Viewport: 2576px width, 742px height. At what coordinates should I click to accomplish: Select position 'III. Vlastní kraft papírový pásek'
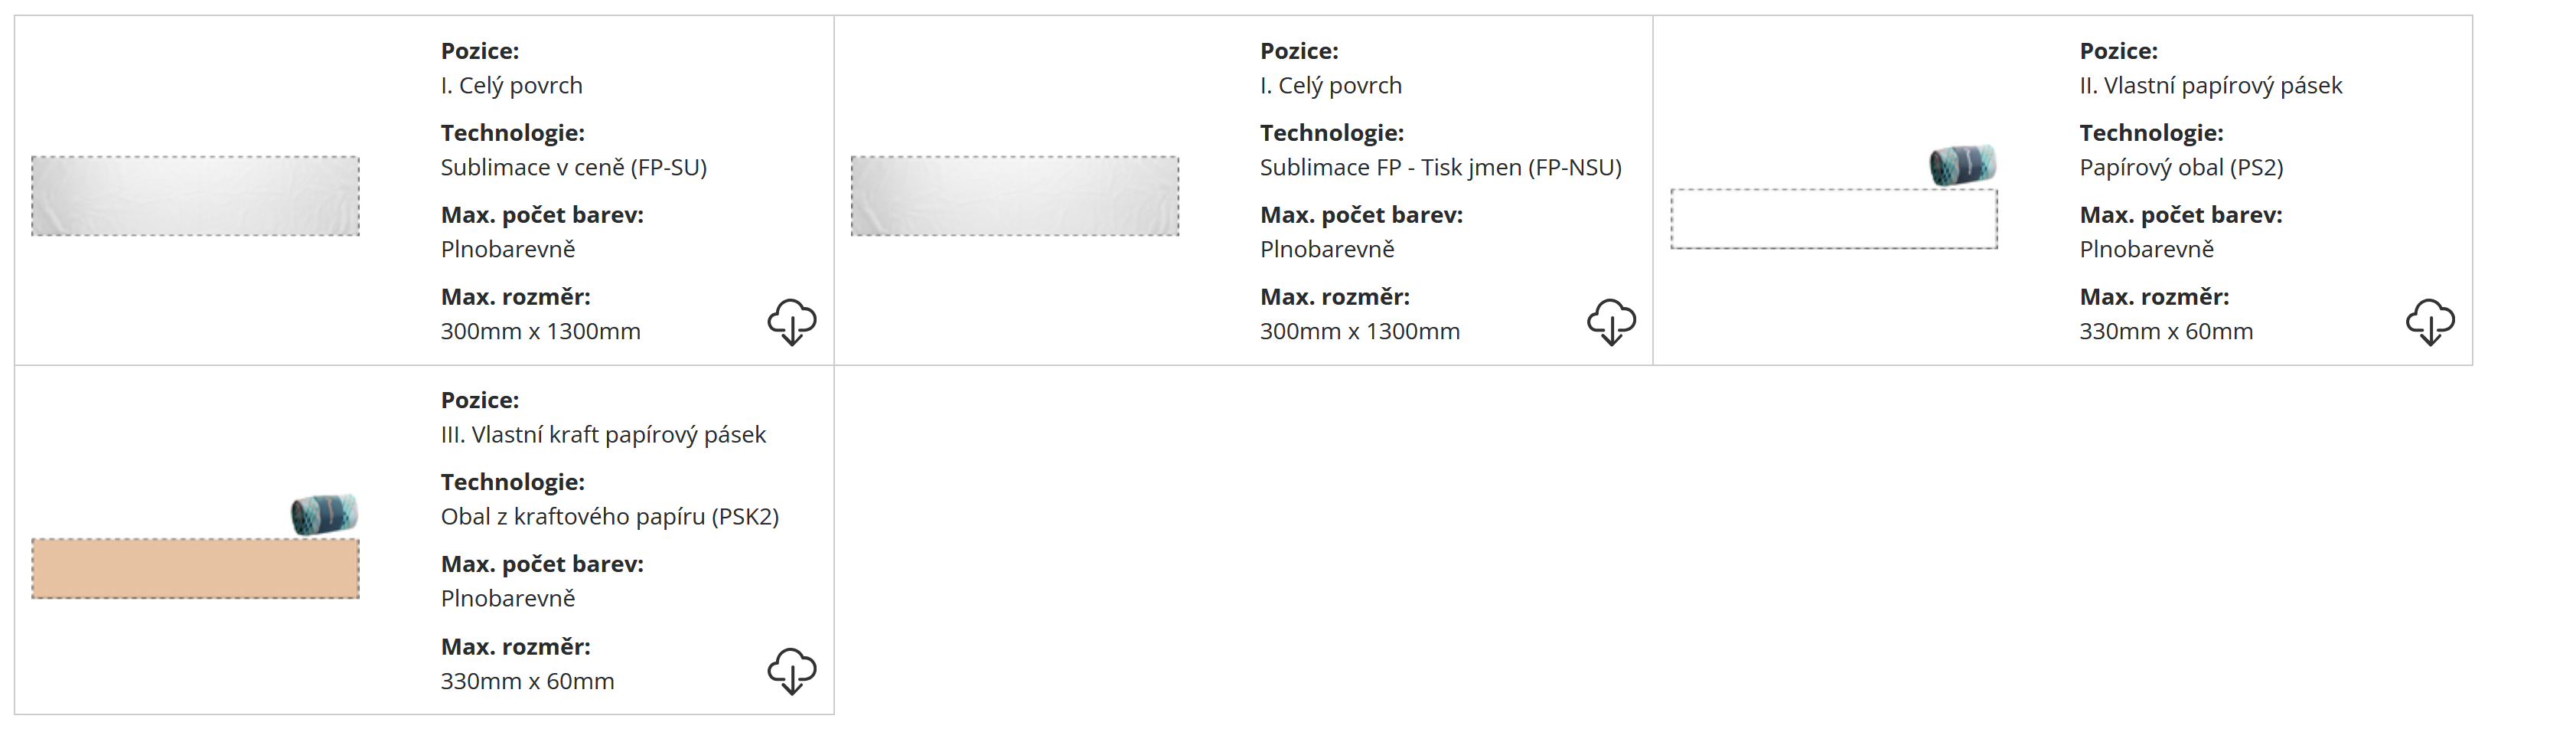click(603, 435)
